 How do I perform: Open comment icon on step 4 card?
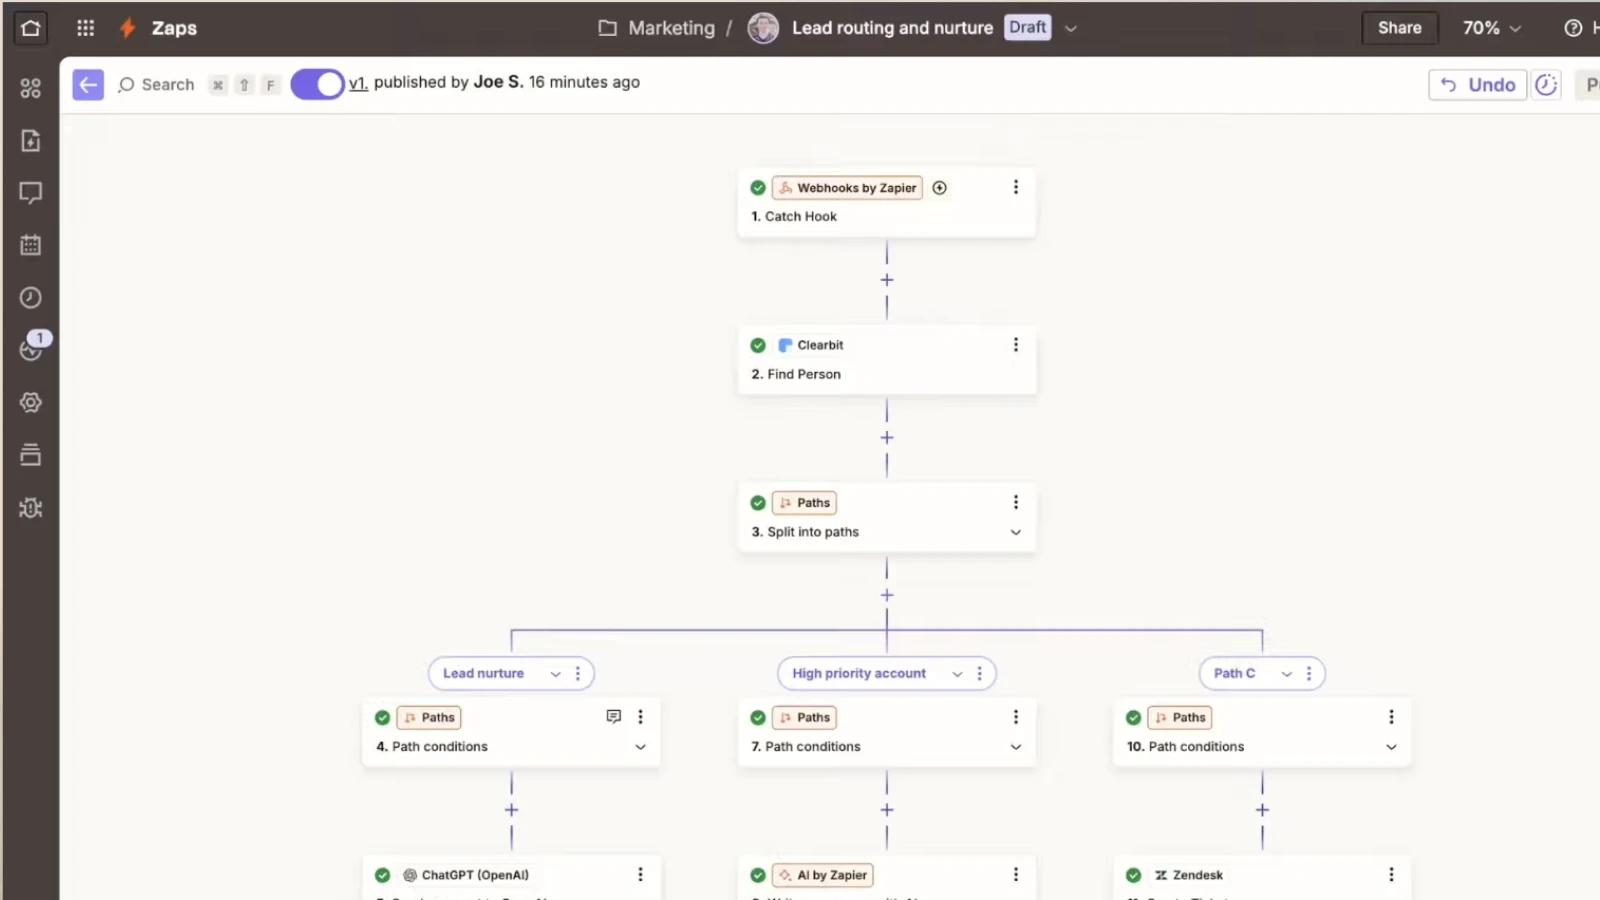click(614, 716)
